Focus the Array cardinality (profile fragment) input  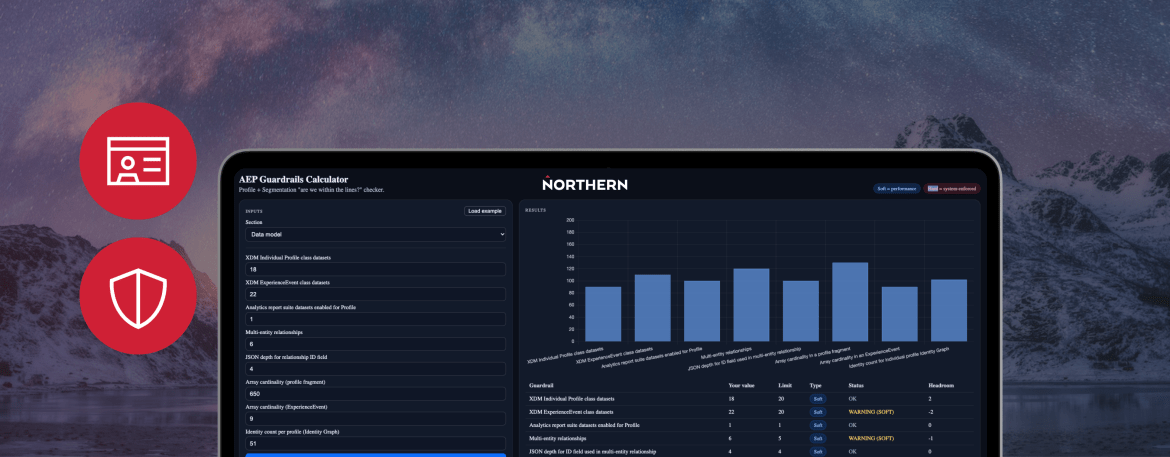coord(375,394)
